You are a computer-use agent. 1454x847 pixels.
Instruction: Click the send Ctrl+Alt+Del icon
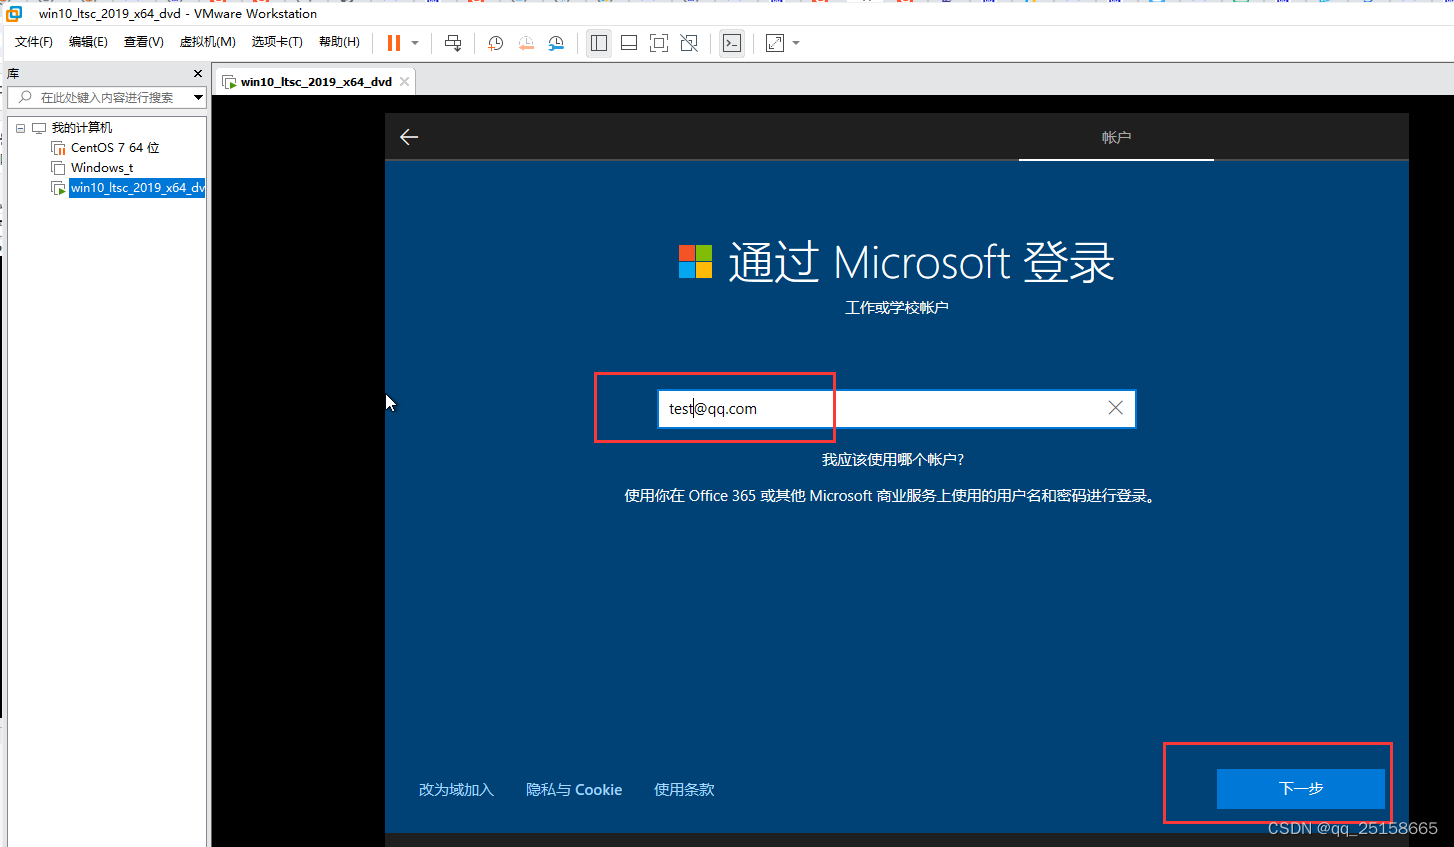click(x=453, y=43)
